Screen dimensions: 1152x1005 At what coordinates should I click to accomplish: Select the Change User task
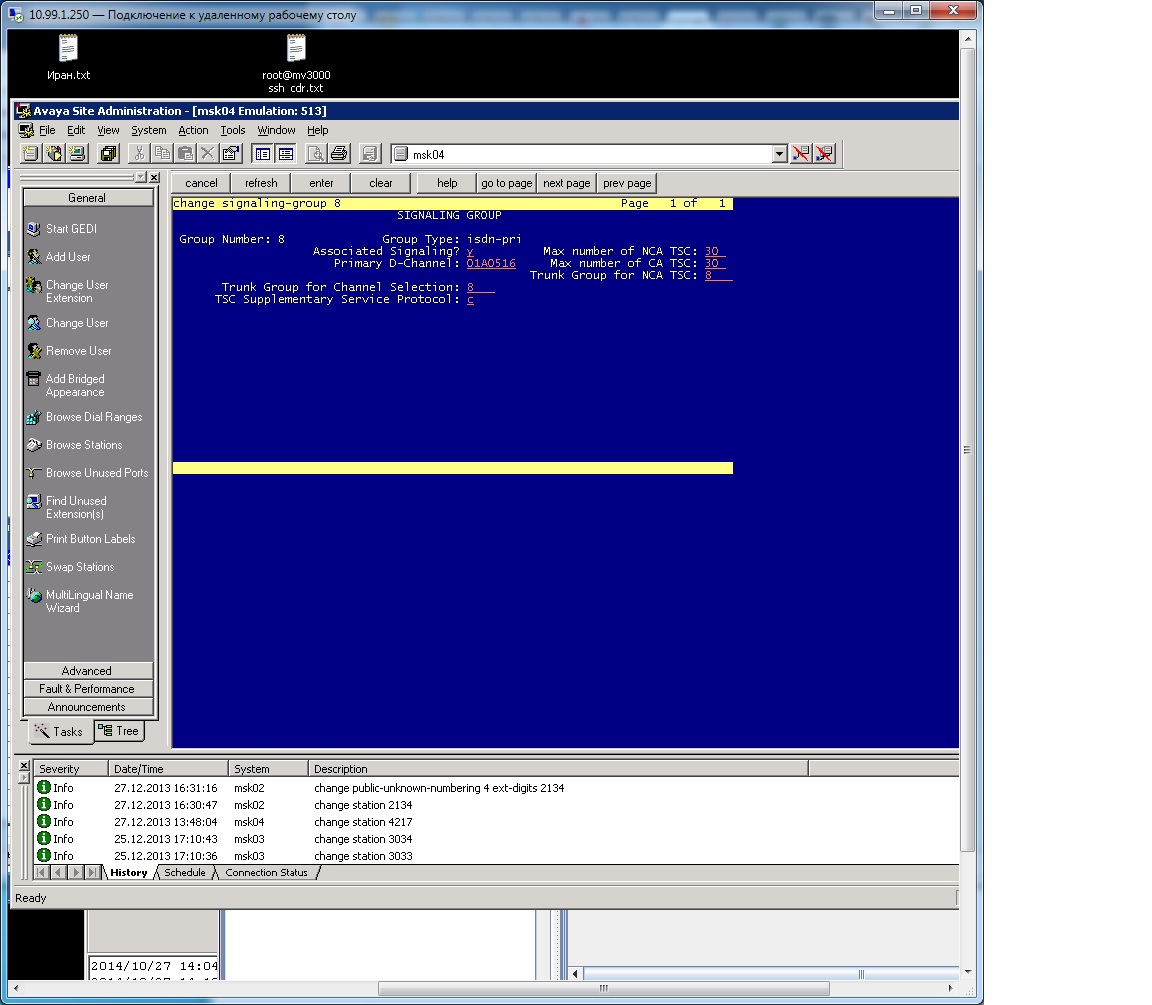coord(67,323)
